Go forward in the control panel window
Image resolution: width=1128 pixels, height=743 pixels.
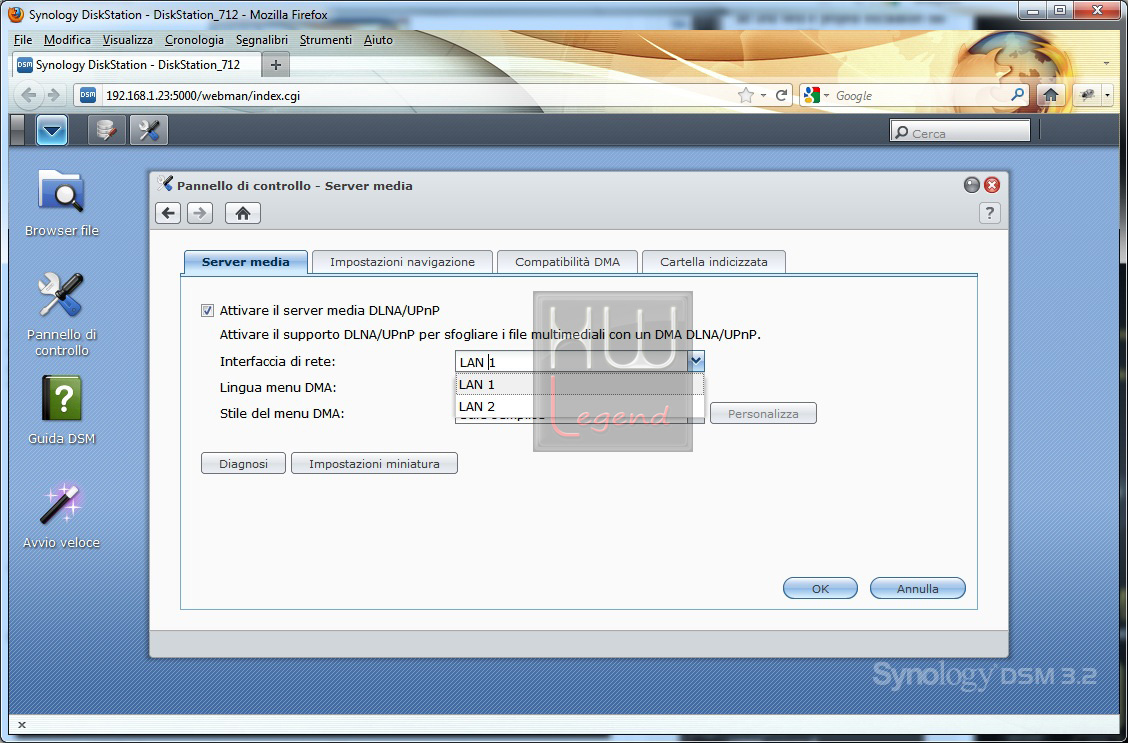(x=200, y=213)
